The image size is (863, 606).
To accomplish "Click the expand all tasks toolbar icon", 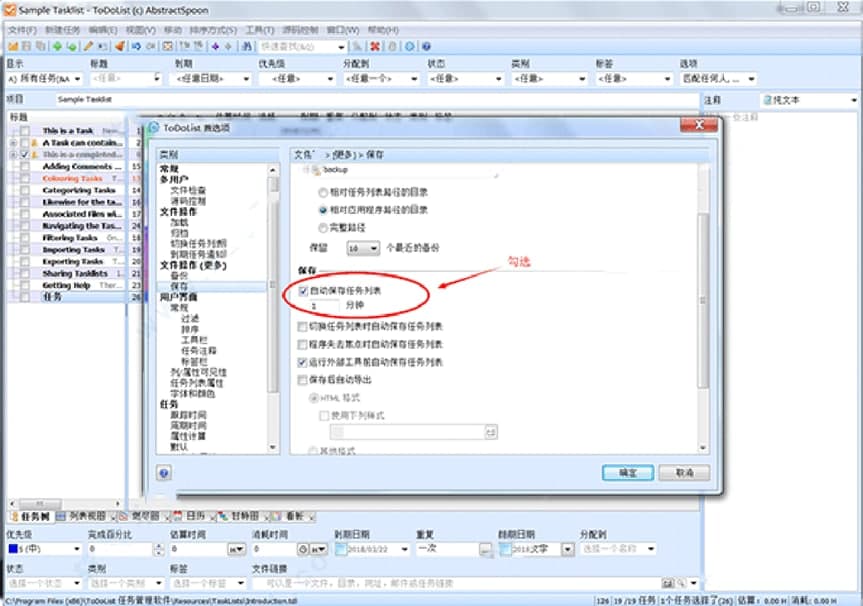I will click(x=184, y=46).
